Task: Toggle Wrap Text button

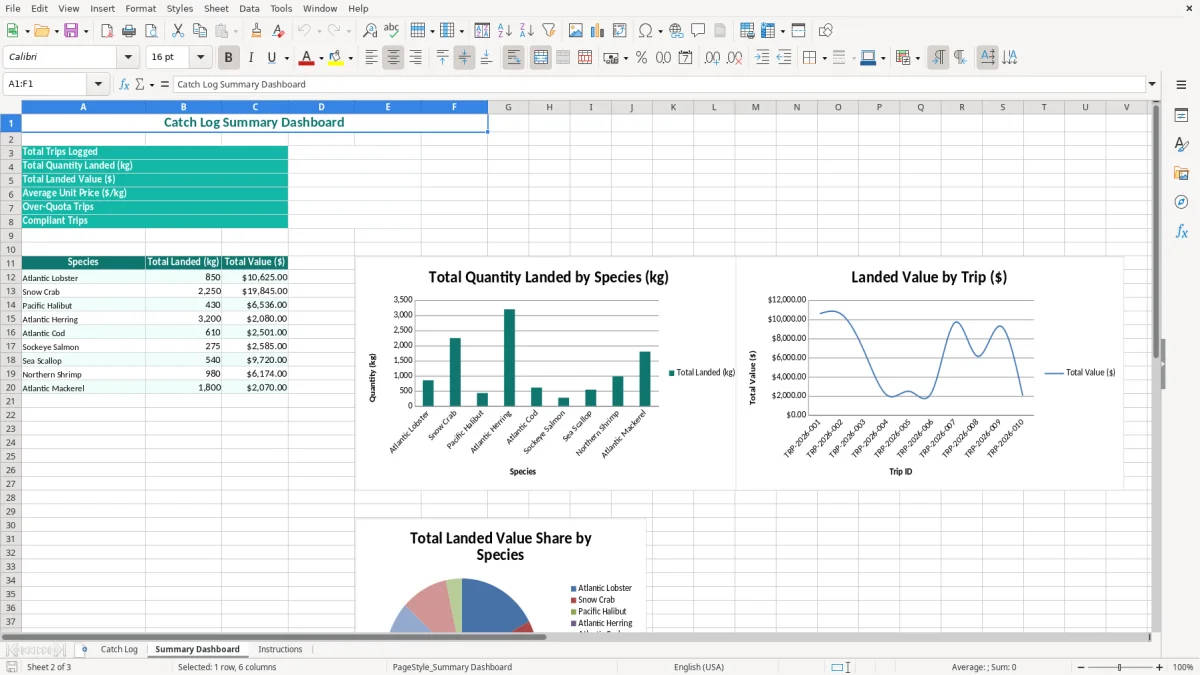Action: tap(513, 58)
